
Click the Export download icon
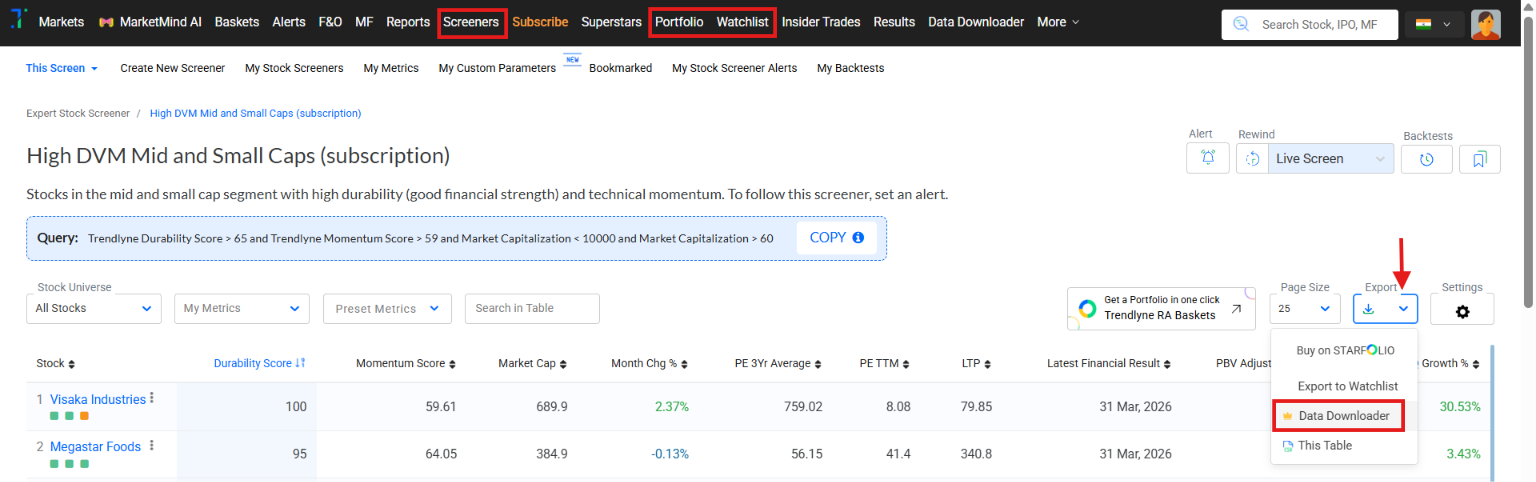click(1369, 309)
